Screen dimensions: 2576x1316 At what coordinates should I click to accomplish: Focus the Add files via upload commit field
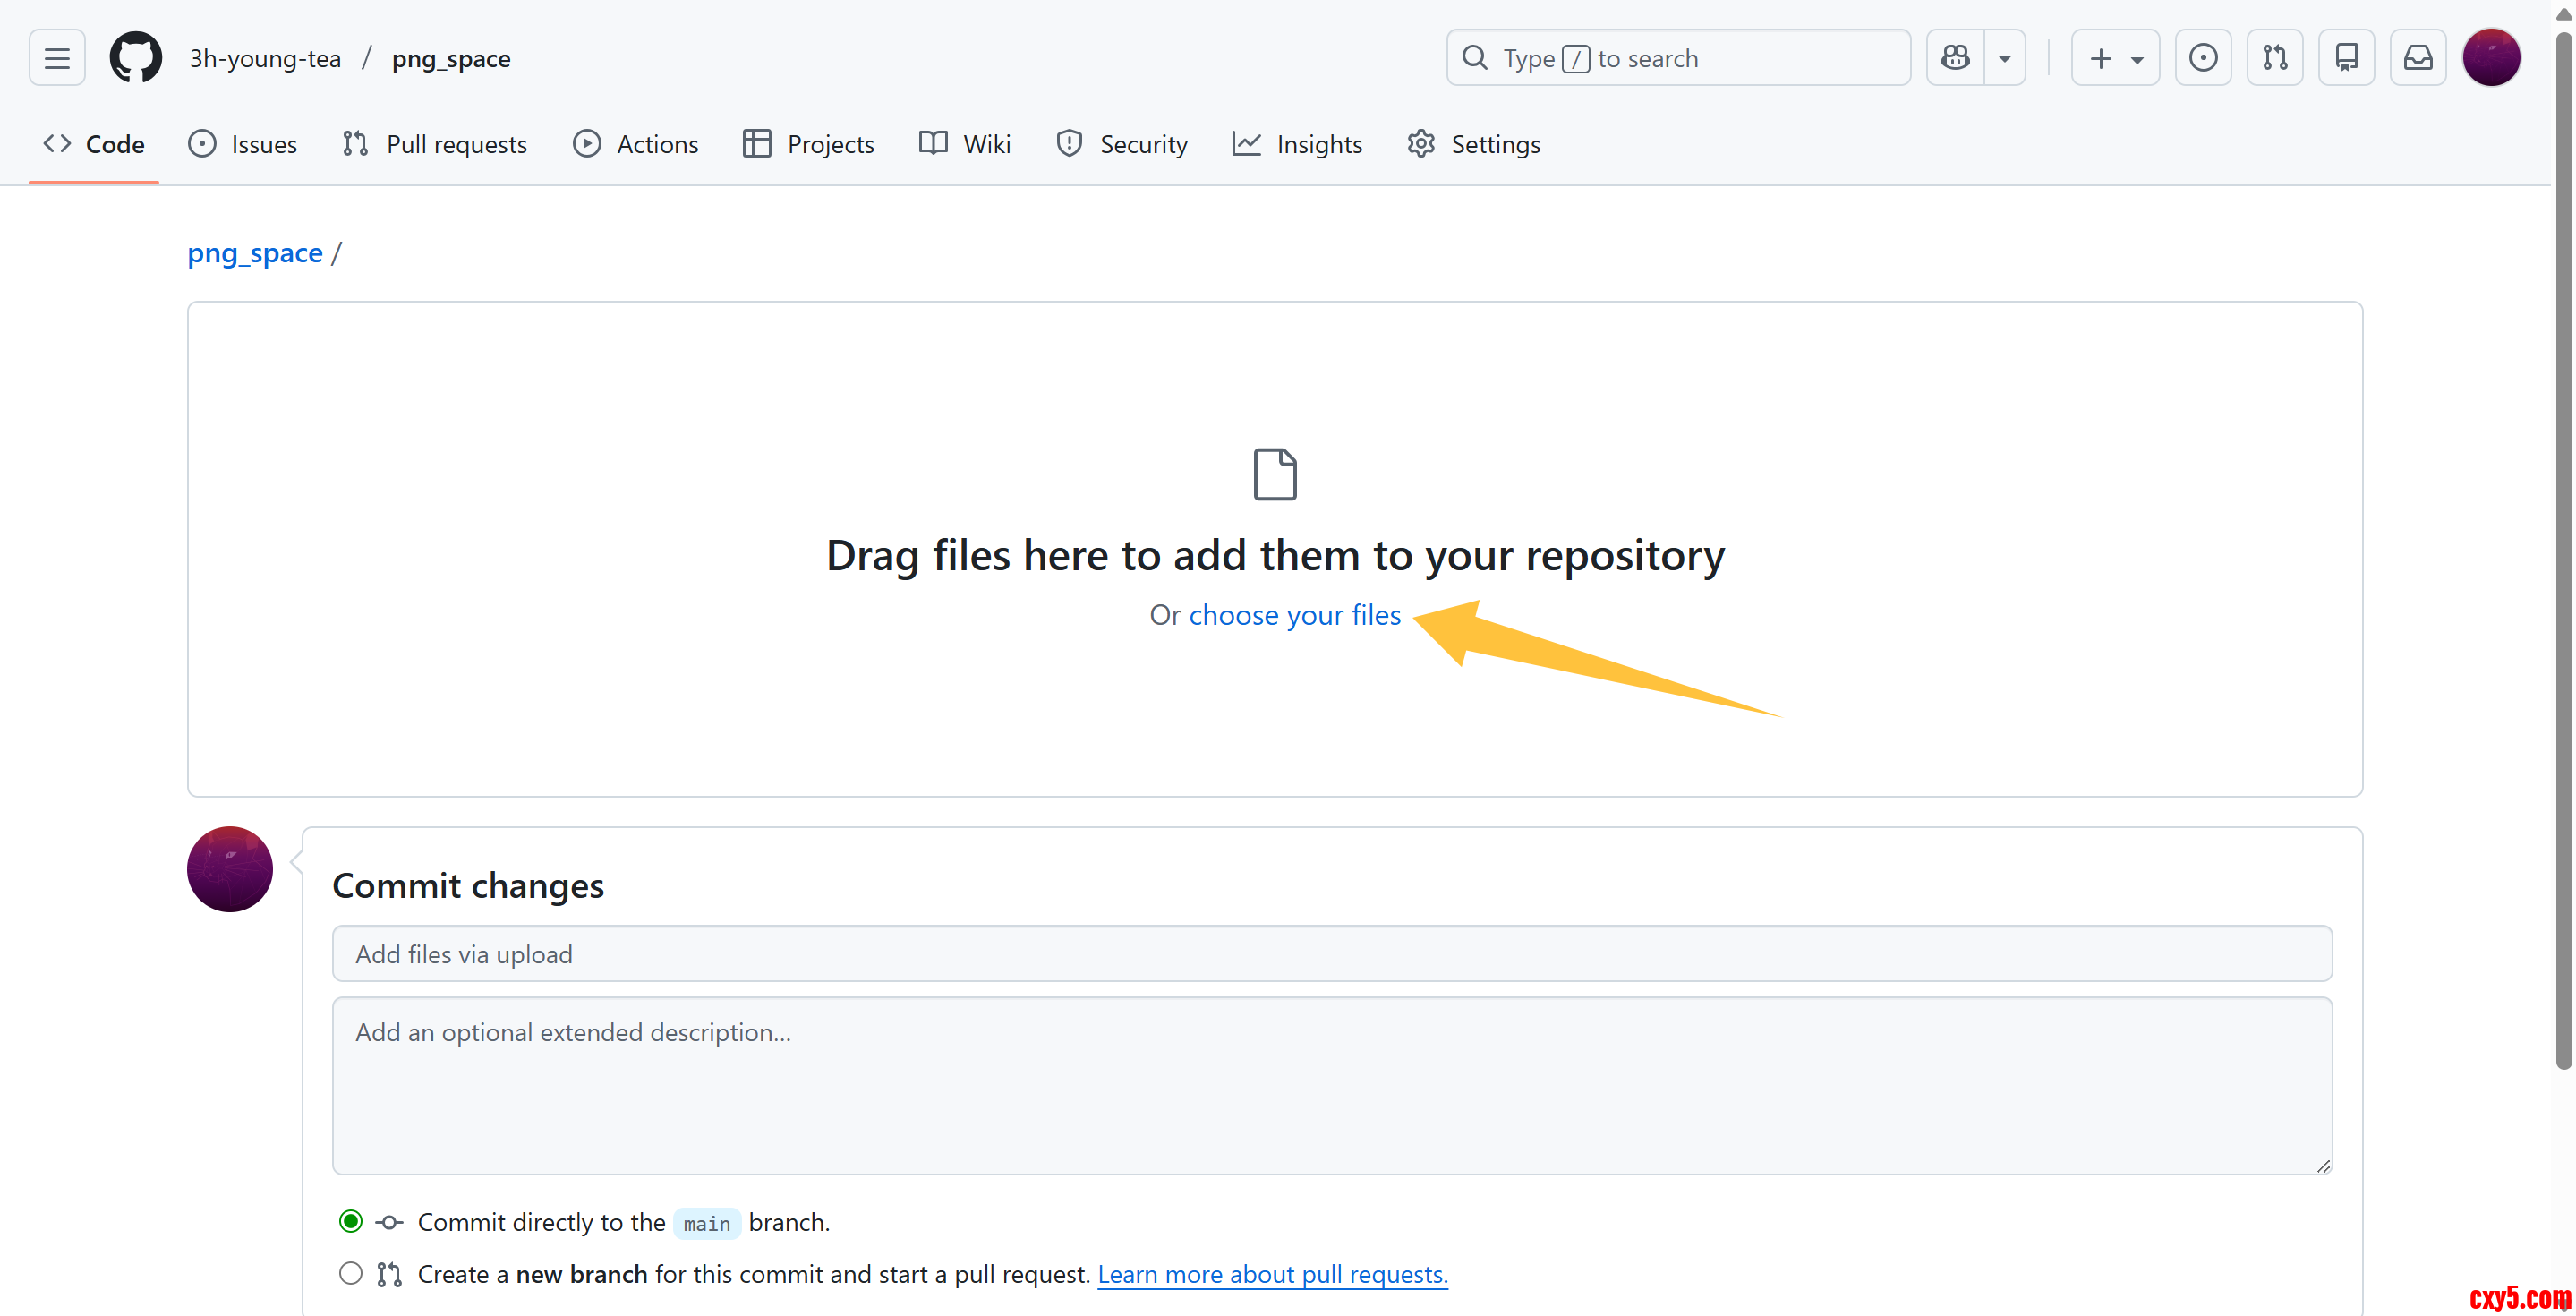tap(1331, 954)
